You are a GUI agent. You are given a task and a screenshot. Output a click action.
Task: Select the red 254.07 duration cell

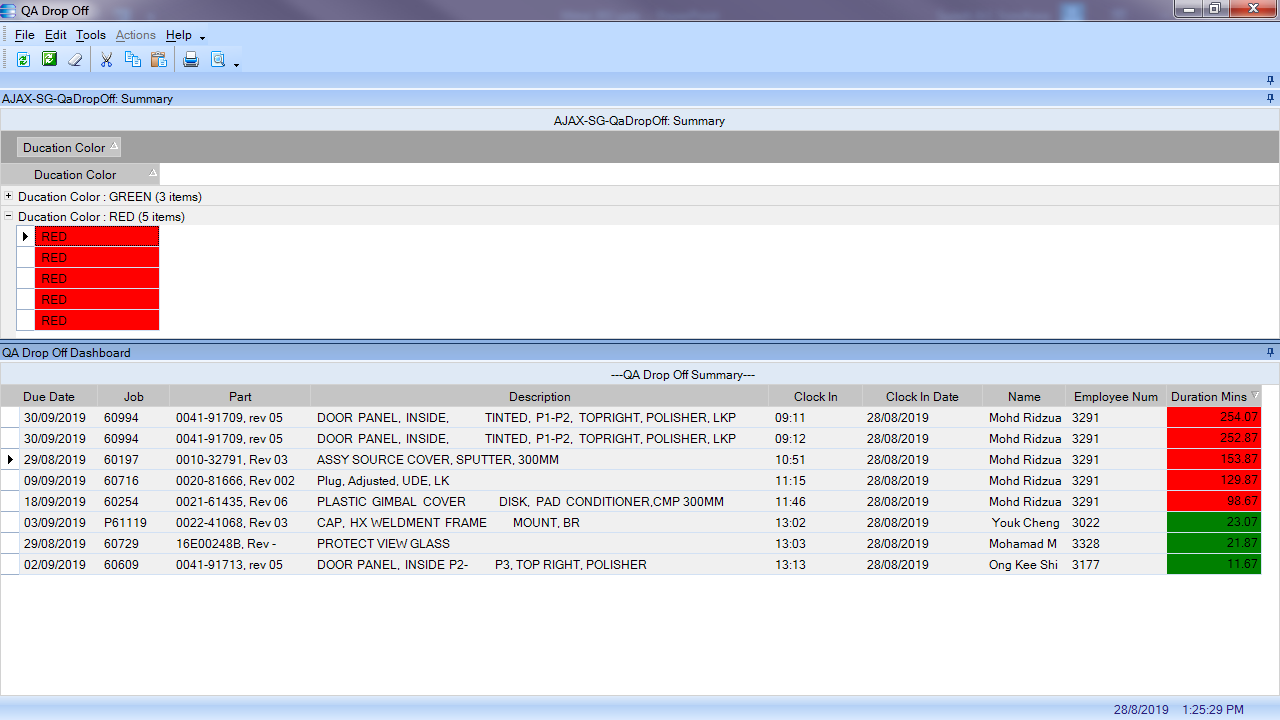coord(1214,417)
